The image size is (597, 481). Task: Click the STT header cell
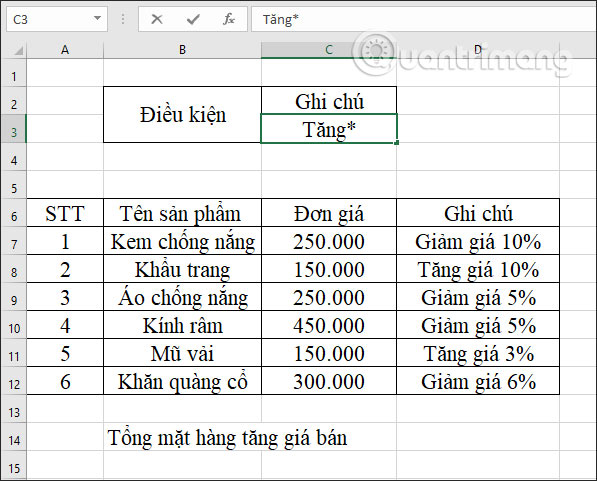[65, 213]
